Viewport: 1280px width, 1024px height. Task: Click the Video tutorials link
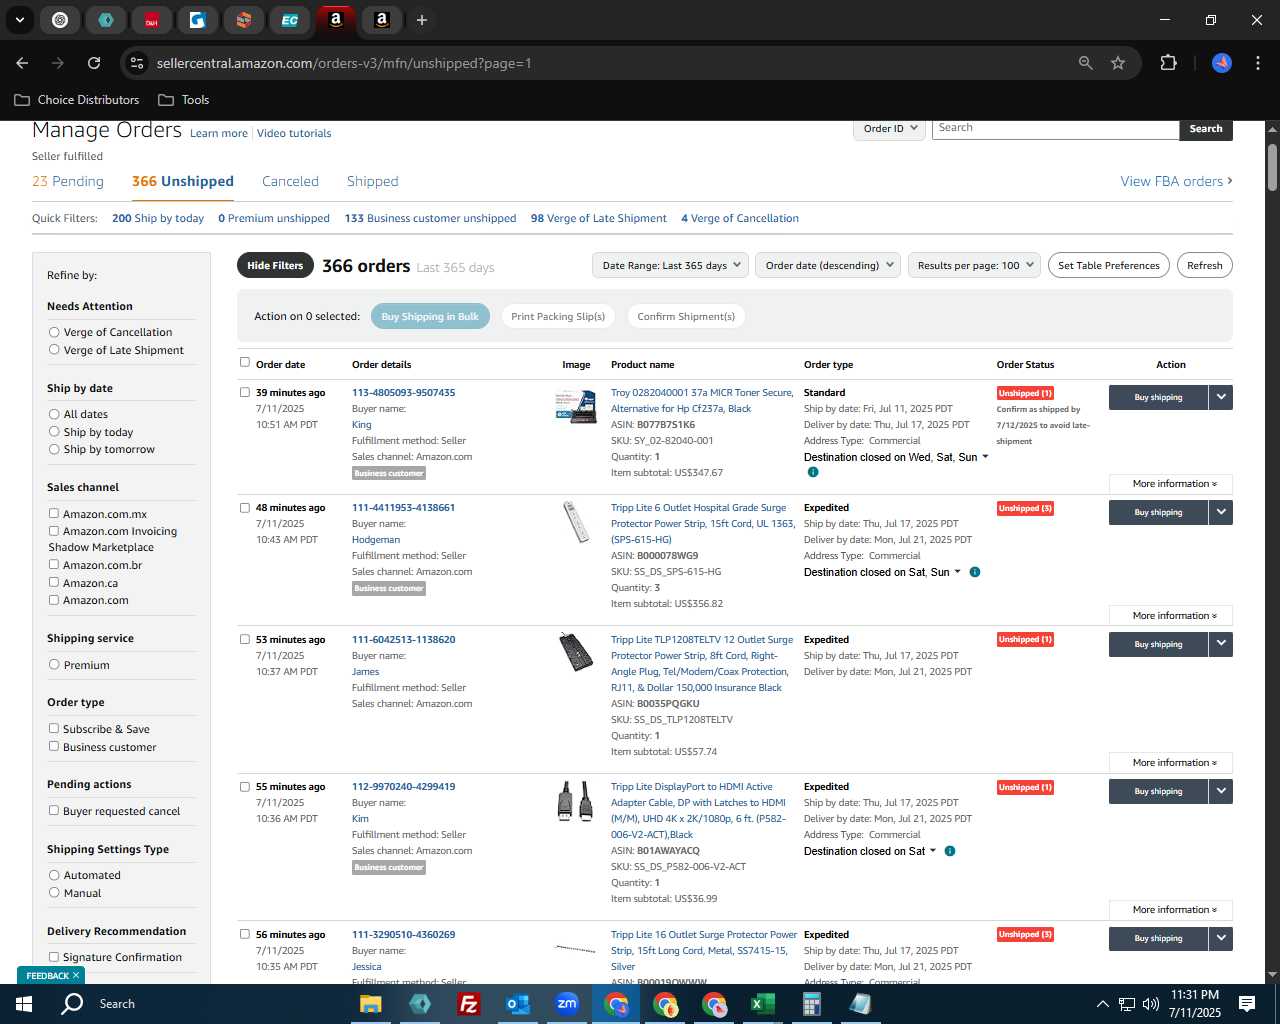pyautogui.click(x=294, y=133)
